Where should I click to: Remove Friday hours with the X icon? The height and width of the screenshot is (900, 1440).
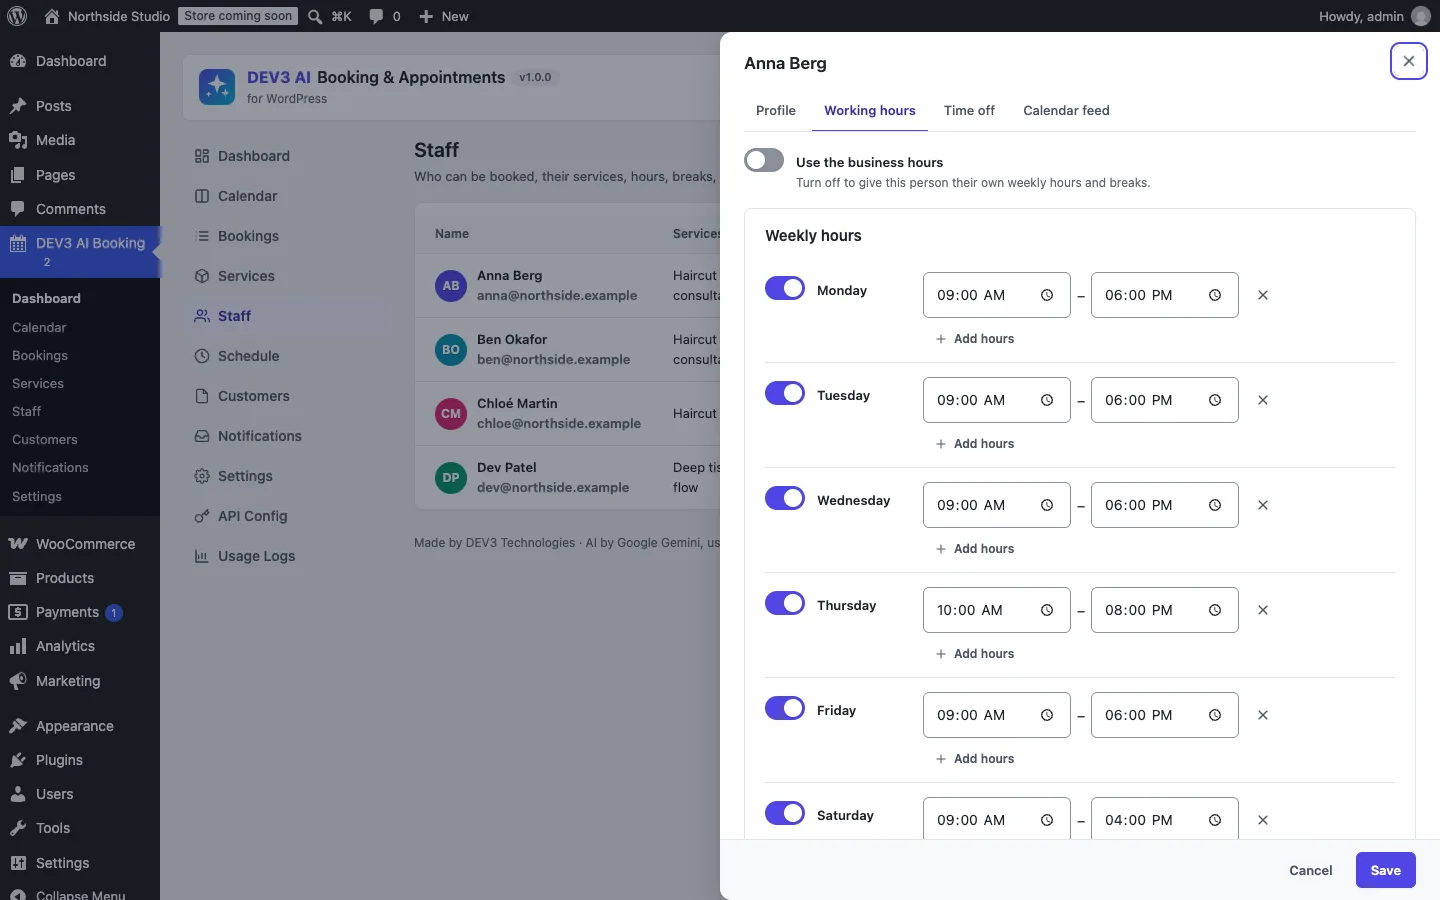1263,715
